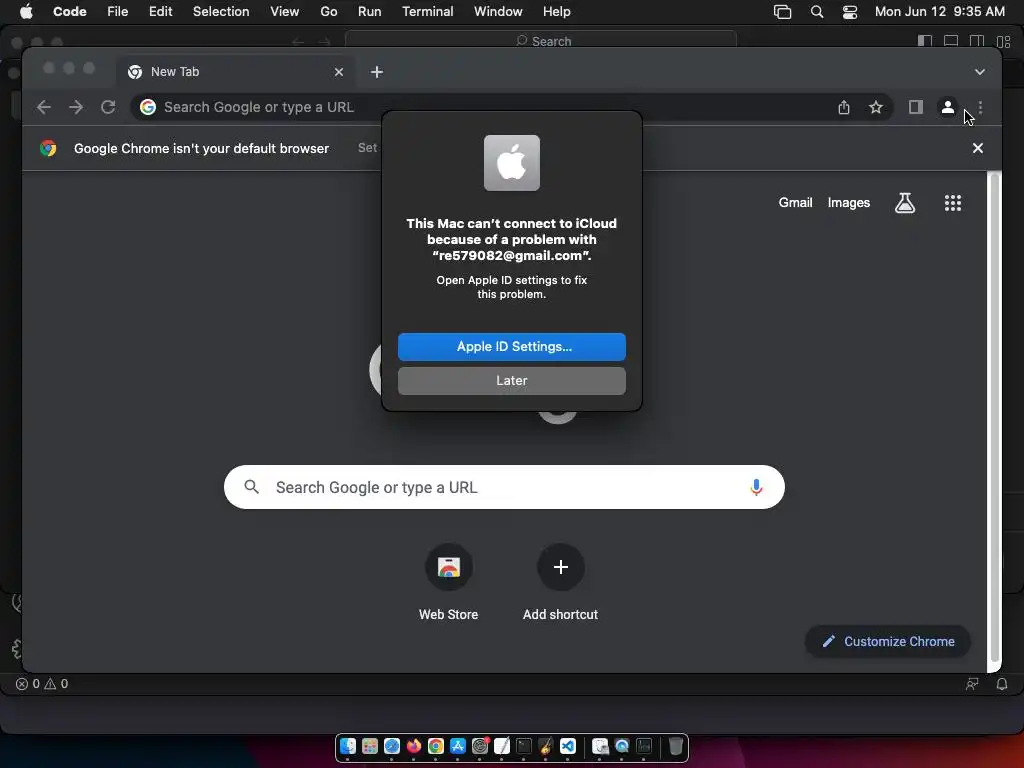This screenshot has height=768, width=1024.
Task: Click the date and time in menu bar
Action: [x=940, y=12]
